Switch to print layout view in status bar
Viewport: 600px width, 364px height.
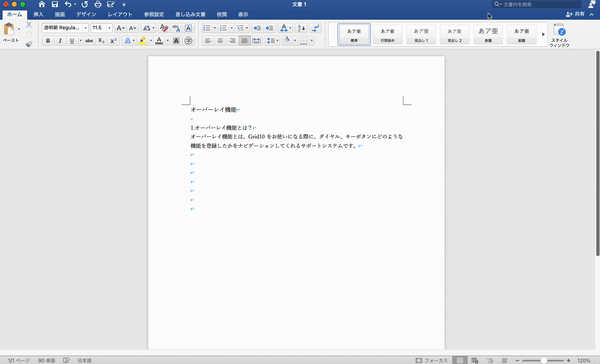pyautogui.click(x=460, y=360)
